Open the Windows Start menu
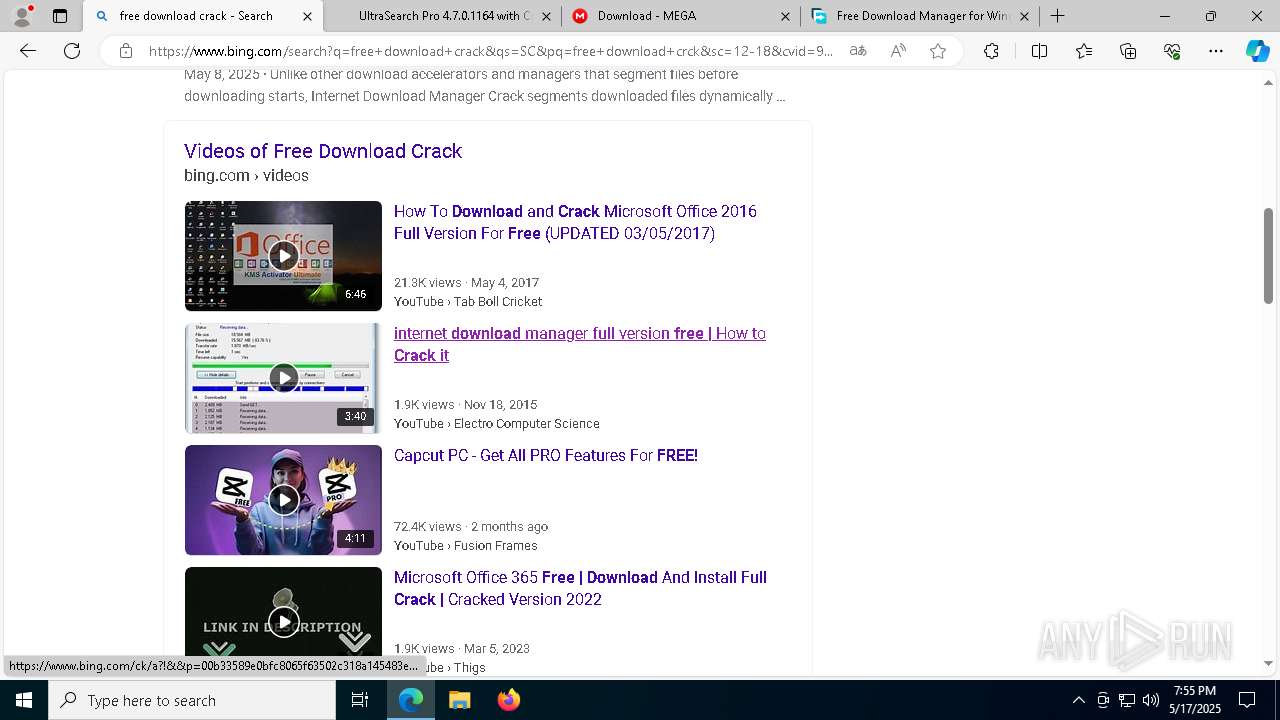The height and width of the screenshot is (720, 1280). click(24, 700)
